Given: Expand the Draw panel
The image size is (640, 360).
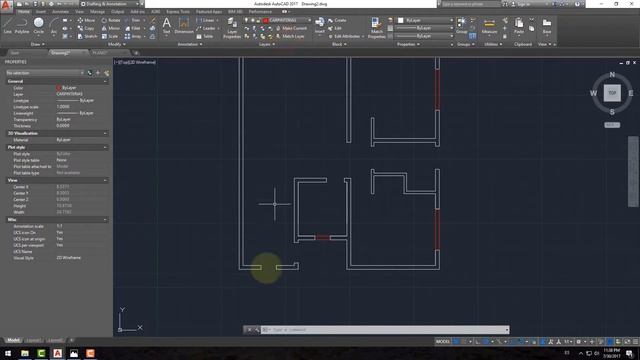Looking at the screenshot, I should [38, 44].
